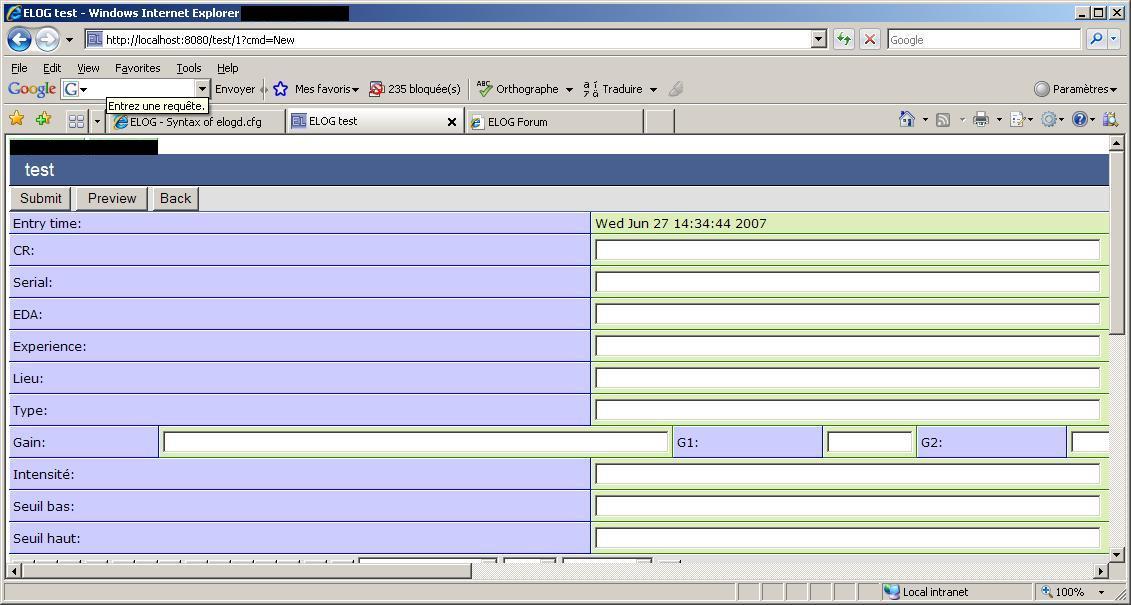This screenshot has height=605, width=1131.
Task: Open the File menu
Action: [19, 68]
